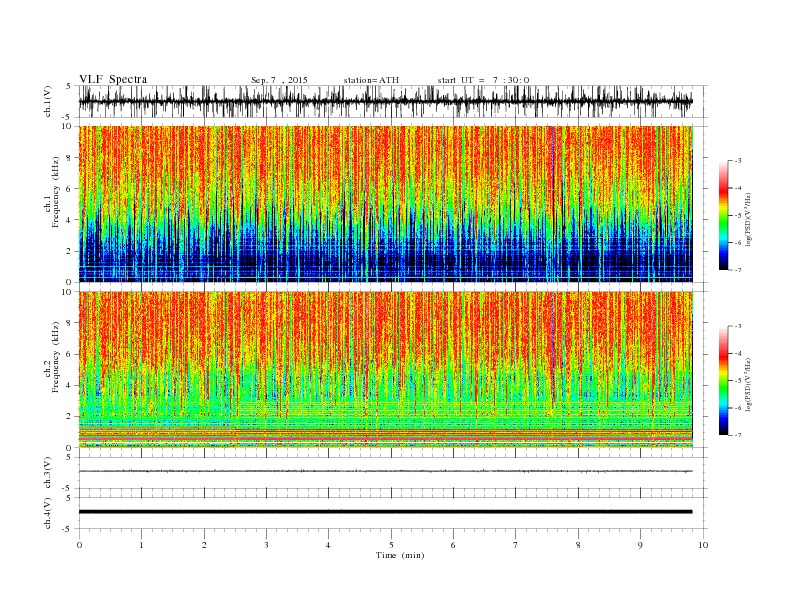Click the time axis tick label "5"
Screen dimensions: 792x612
pyautogui.click(x=391, y=545)
